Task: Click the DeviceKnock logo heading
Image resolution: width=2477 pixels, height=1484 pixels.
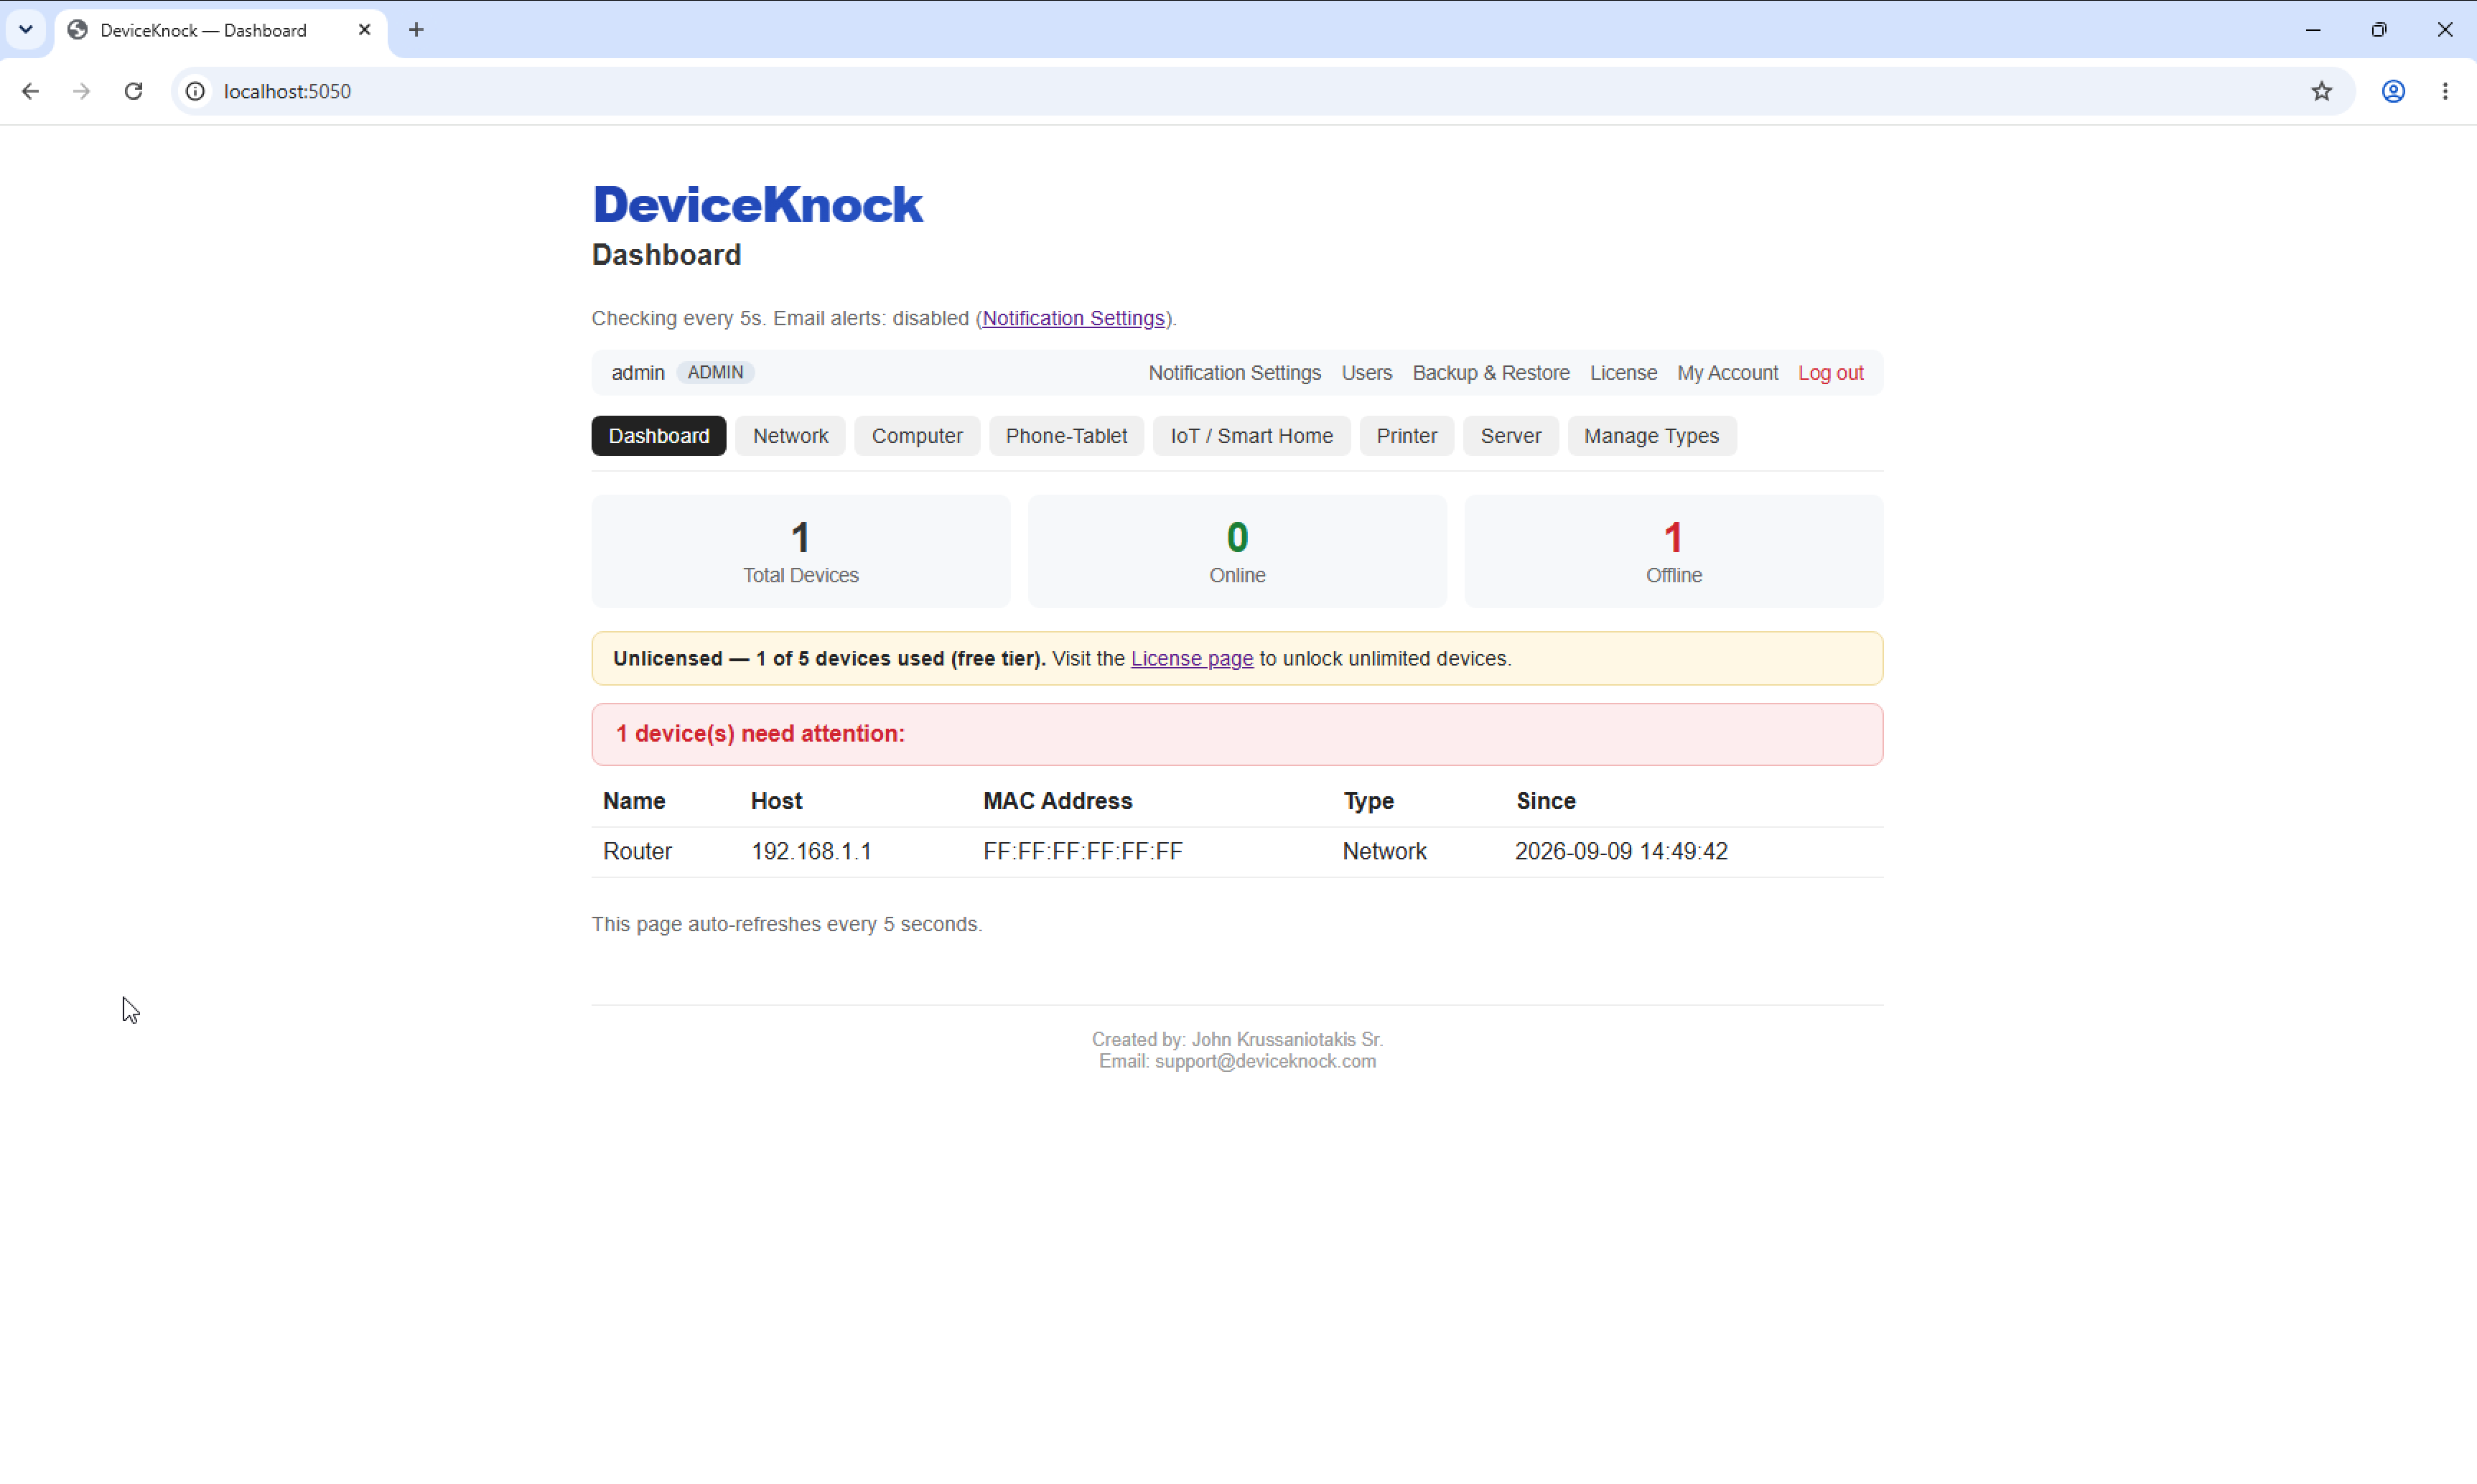Action: [x=757, y=205]
